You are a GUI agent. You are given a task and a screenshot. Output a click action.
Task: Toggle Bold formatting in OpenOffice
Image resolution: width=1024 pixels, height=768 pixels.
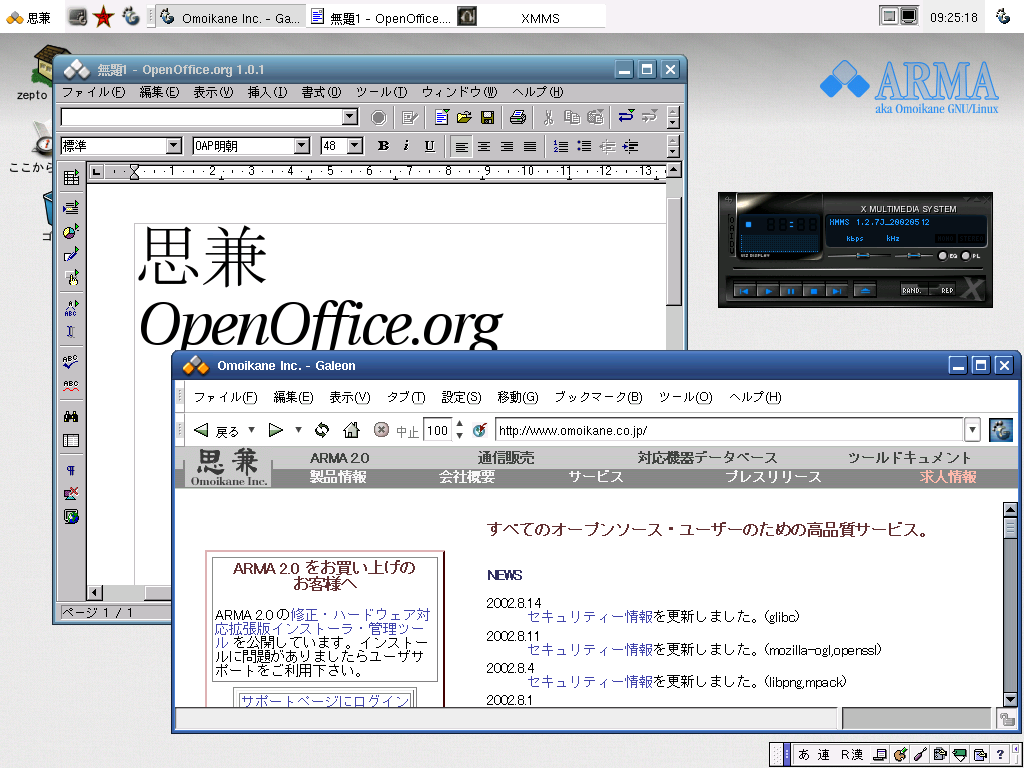tap(384, 146)
